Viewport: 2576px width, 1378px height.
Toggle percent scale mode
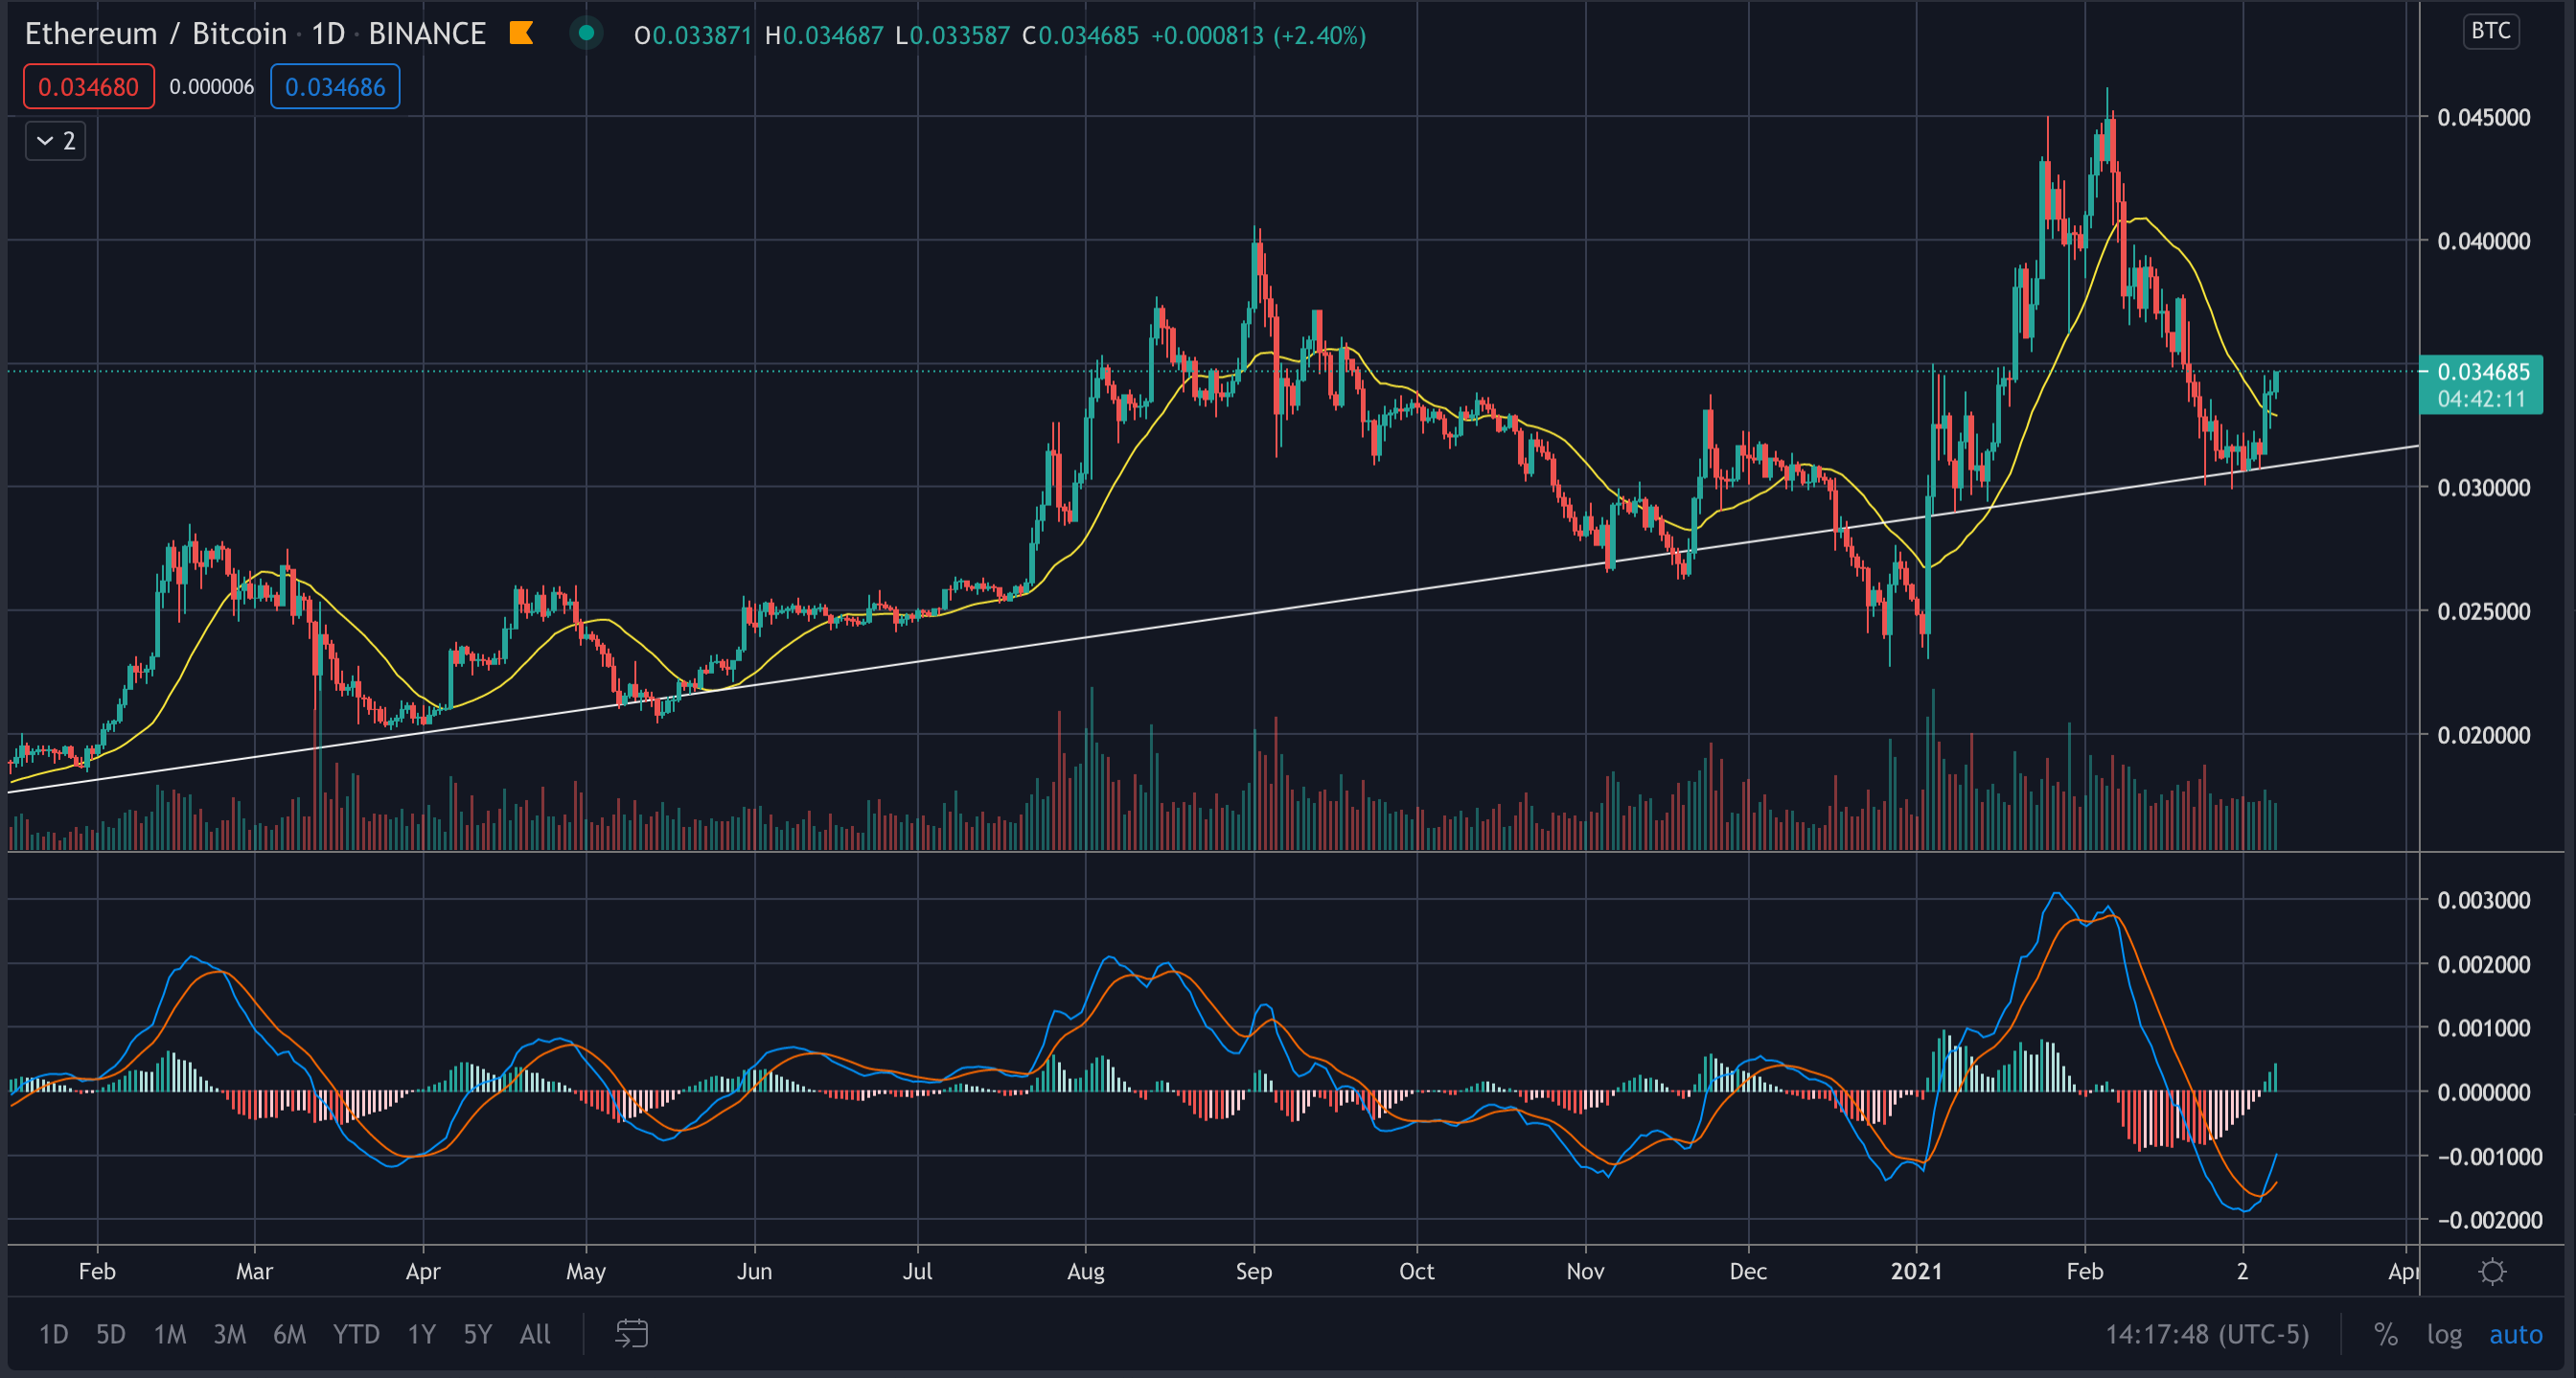(2386, 1334)
